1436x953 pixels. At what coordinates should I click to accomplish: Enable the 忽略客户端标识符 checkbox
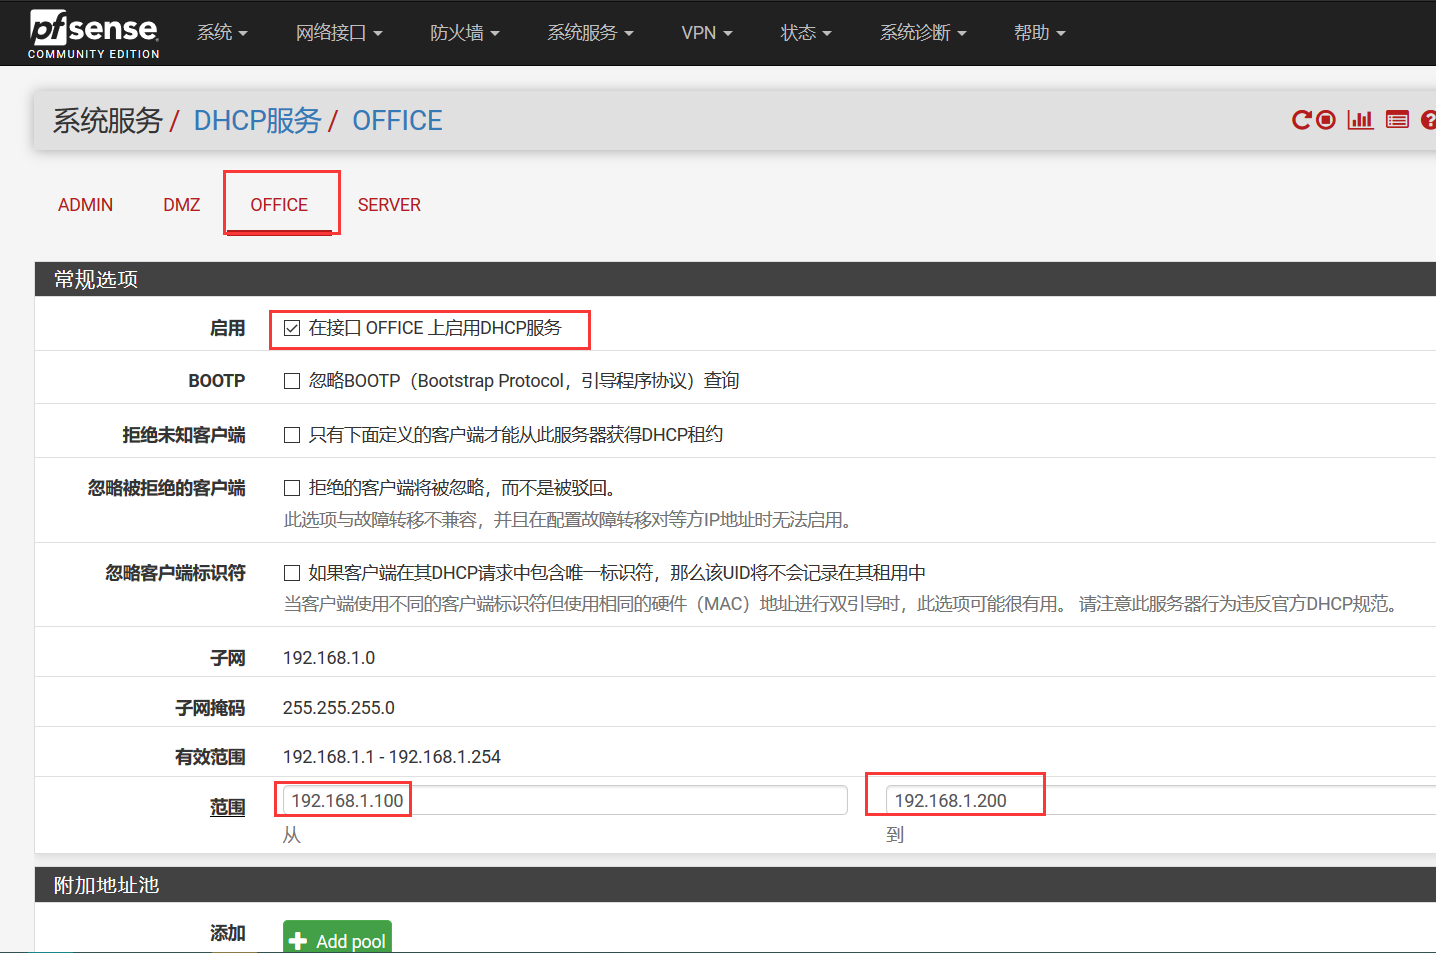(x=292, y=573)
